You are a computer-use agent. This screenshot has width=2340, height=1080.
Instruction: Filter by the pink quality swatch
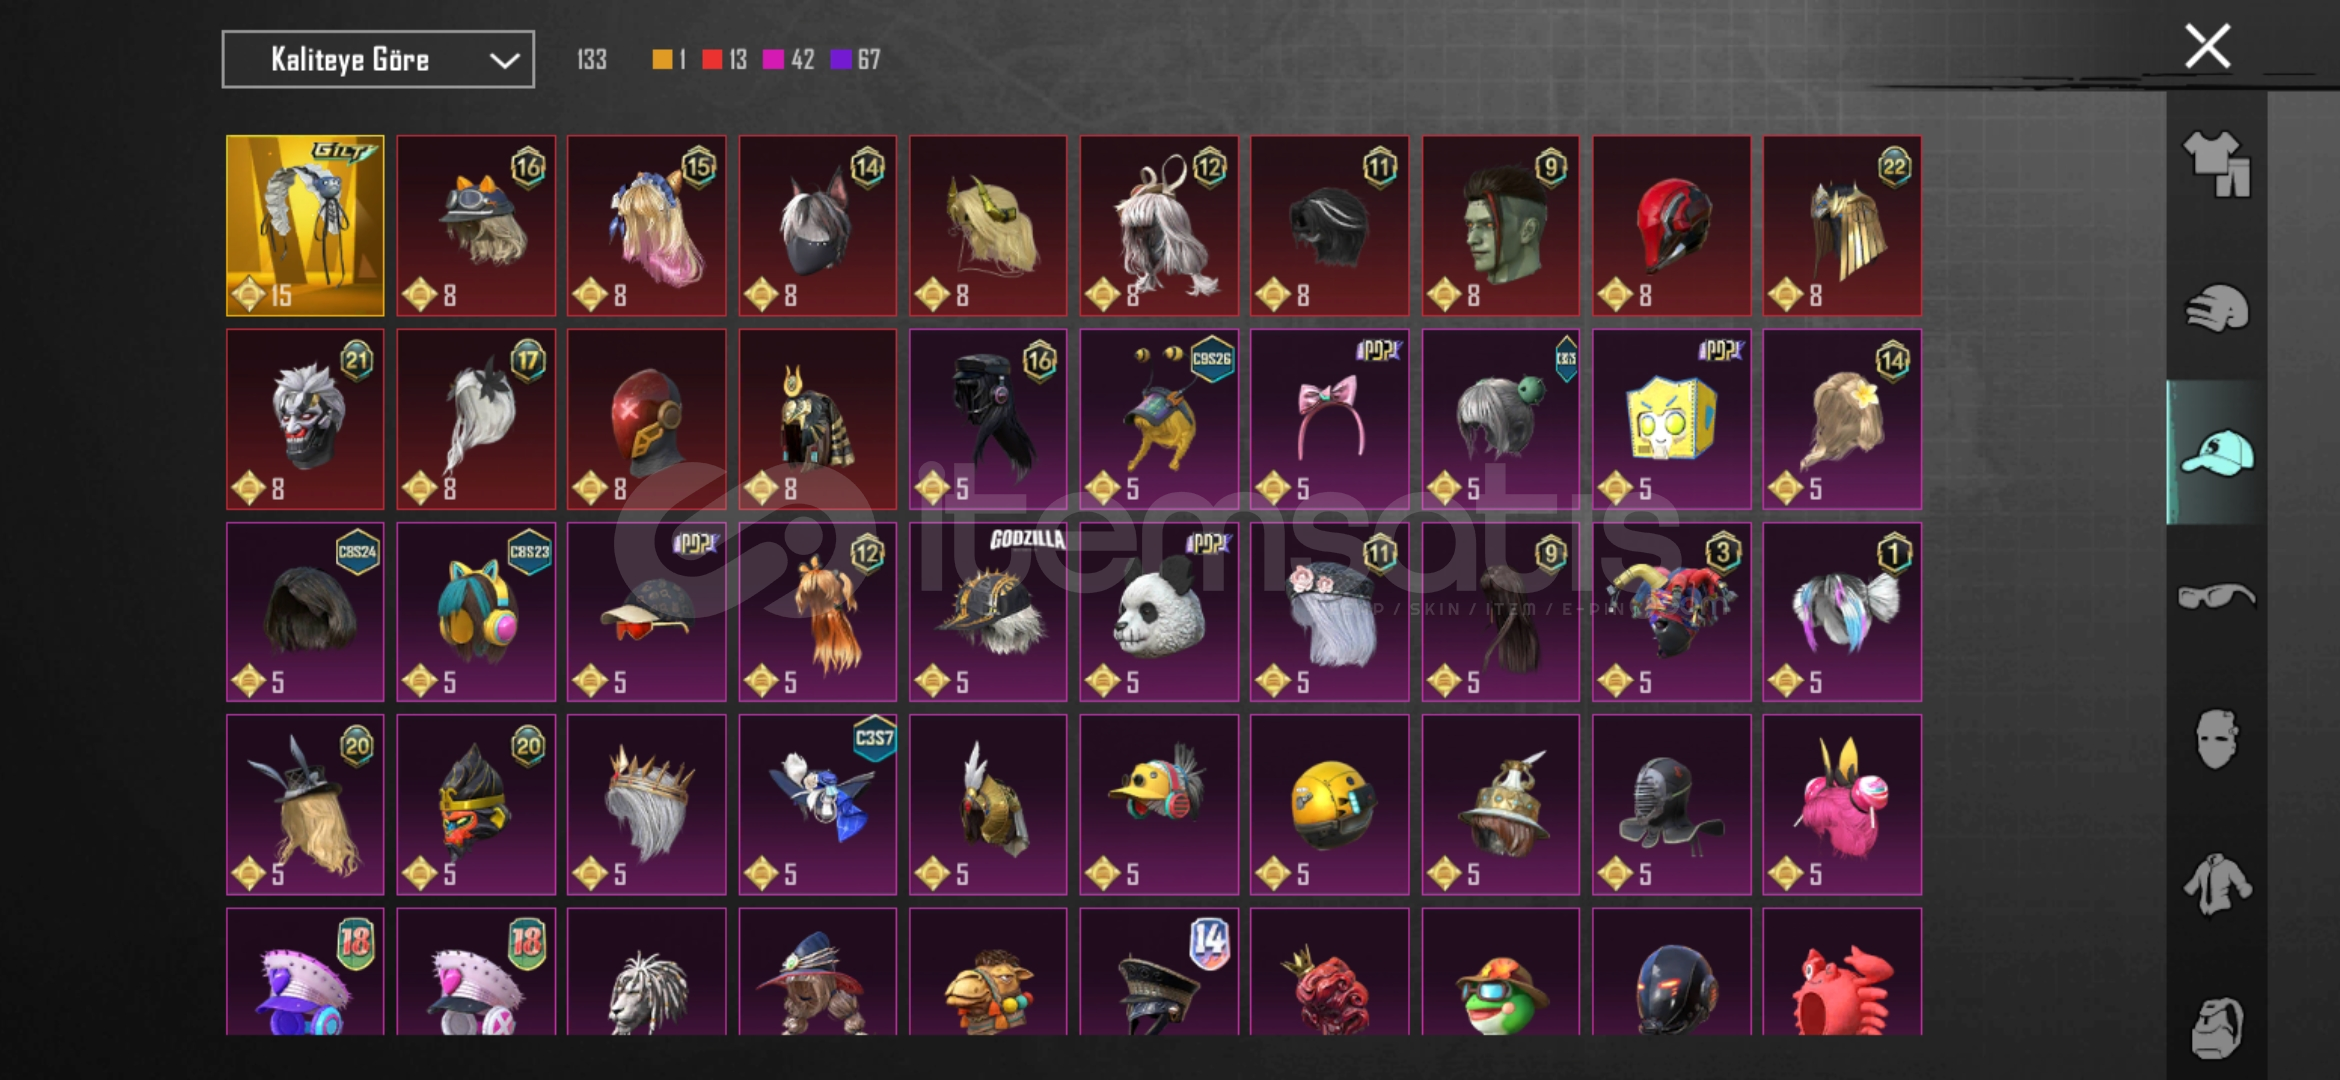tap(773, 60)
